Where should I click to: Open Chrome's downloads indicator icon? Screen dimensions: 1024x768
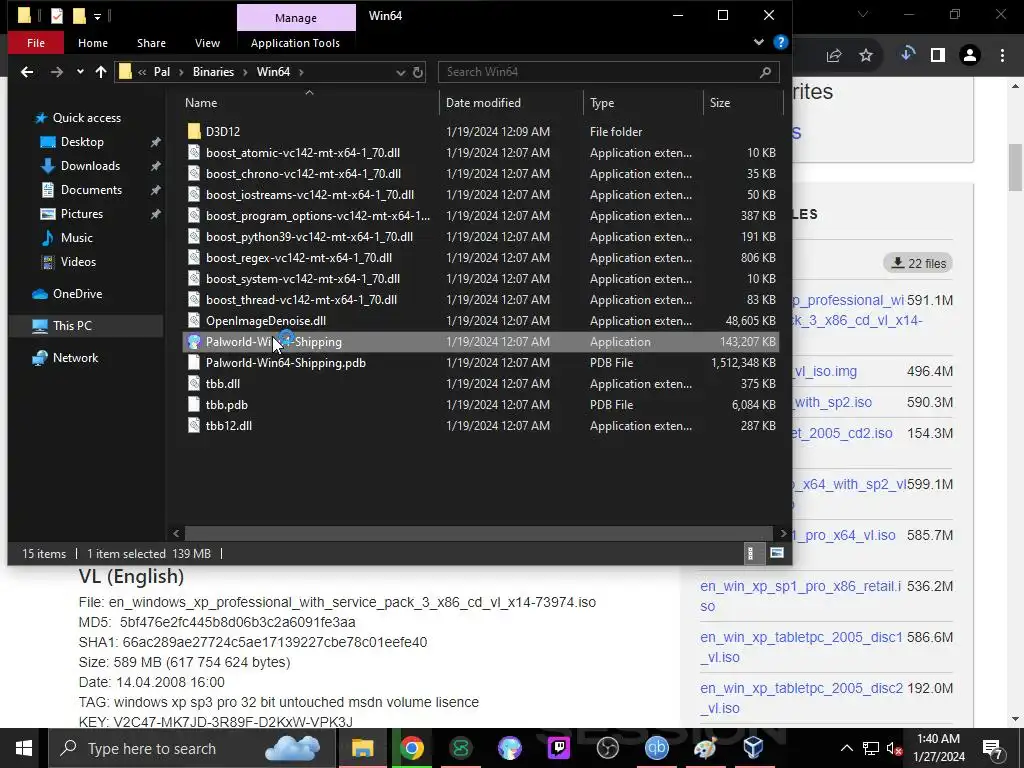[907, 54]
